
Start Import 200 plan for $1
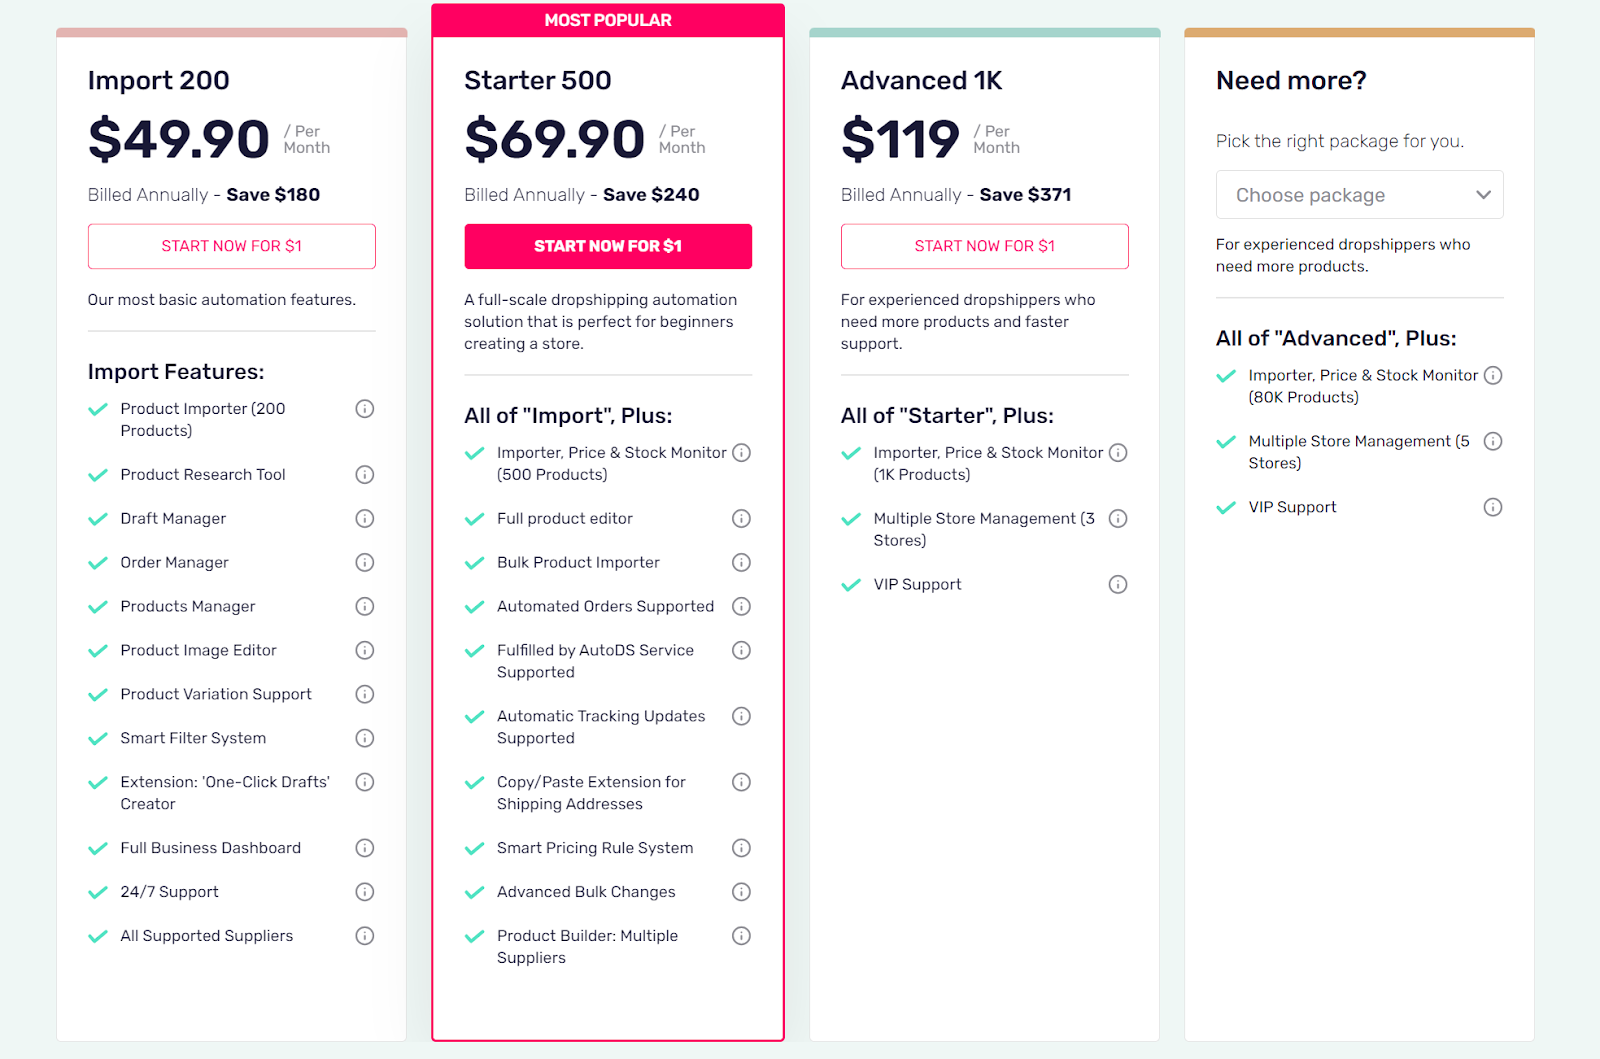(x=232, y=246)
